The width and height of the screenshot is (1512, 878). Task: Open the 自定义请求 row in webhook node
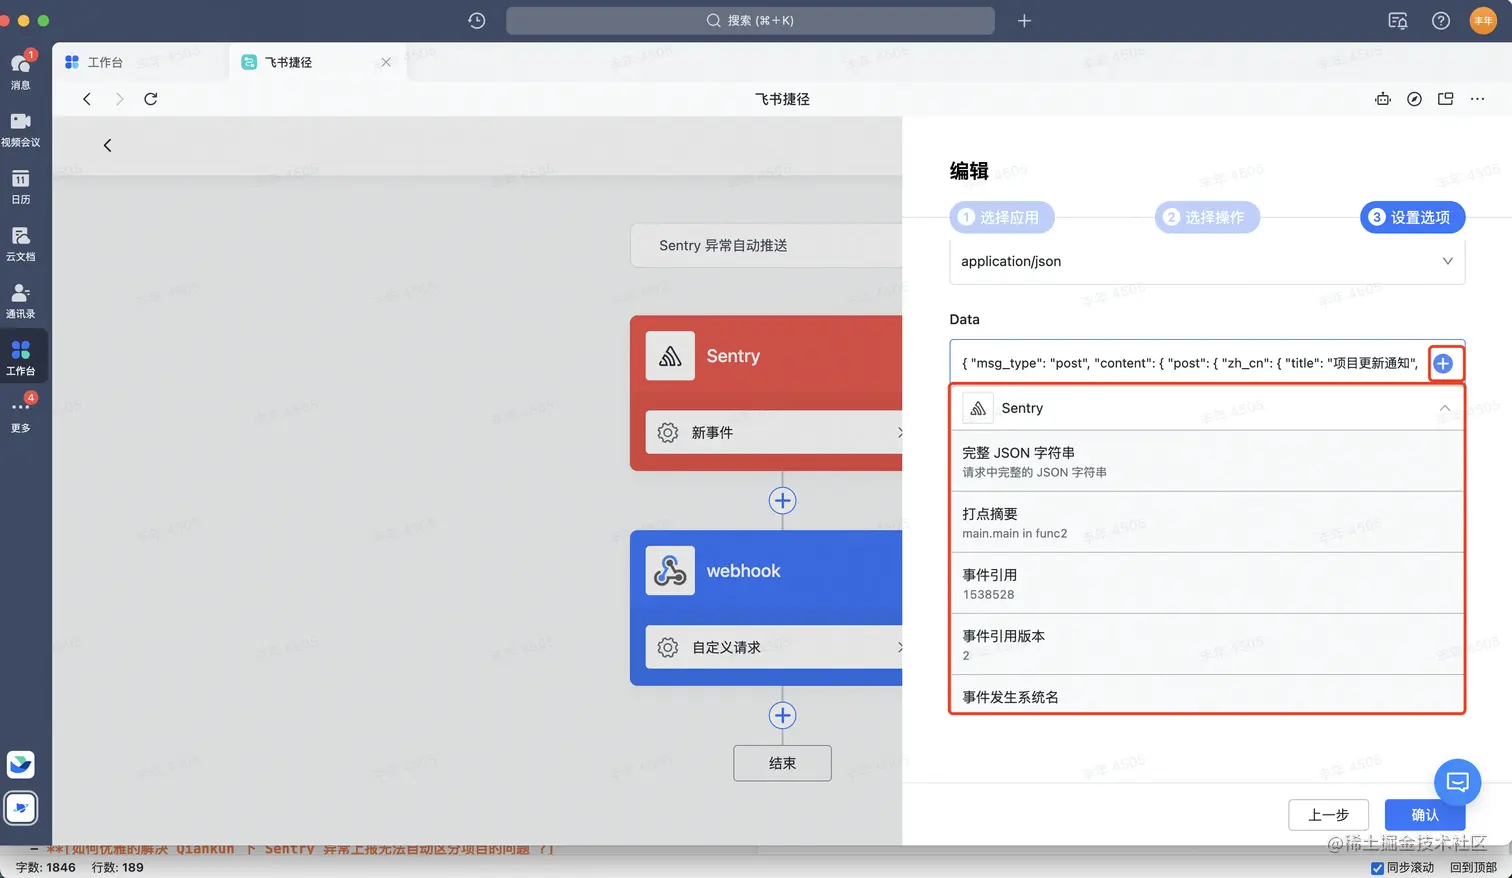(x=774, y=647)
